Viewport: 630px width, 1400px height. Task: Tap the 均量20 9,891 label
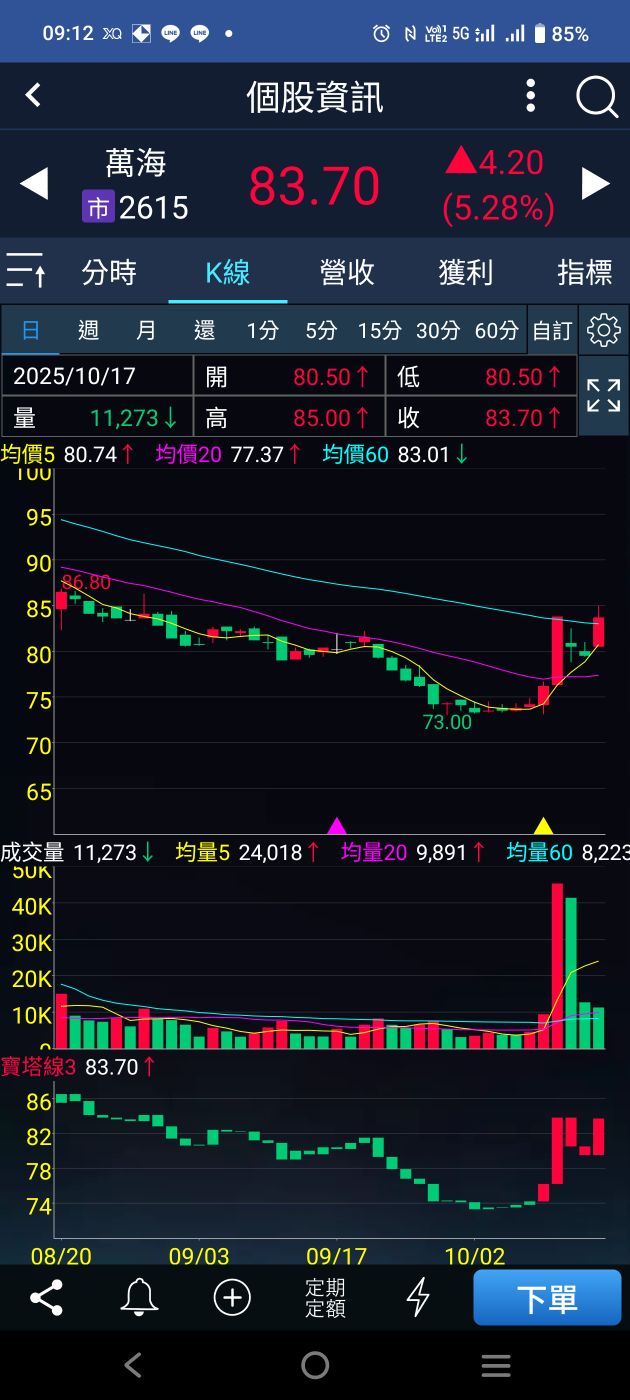tap(413, 852)
